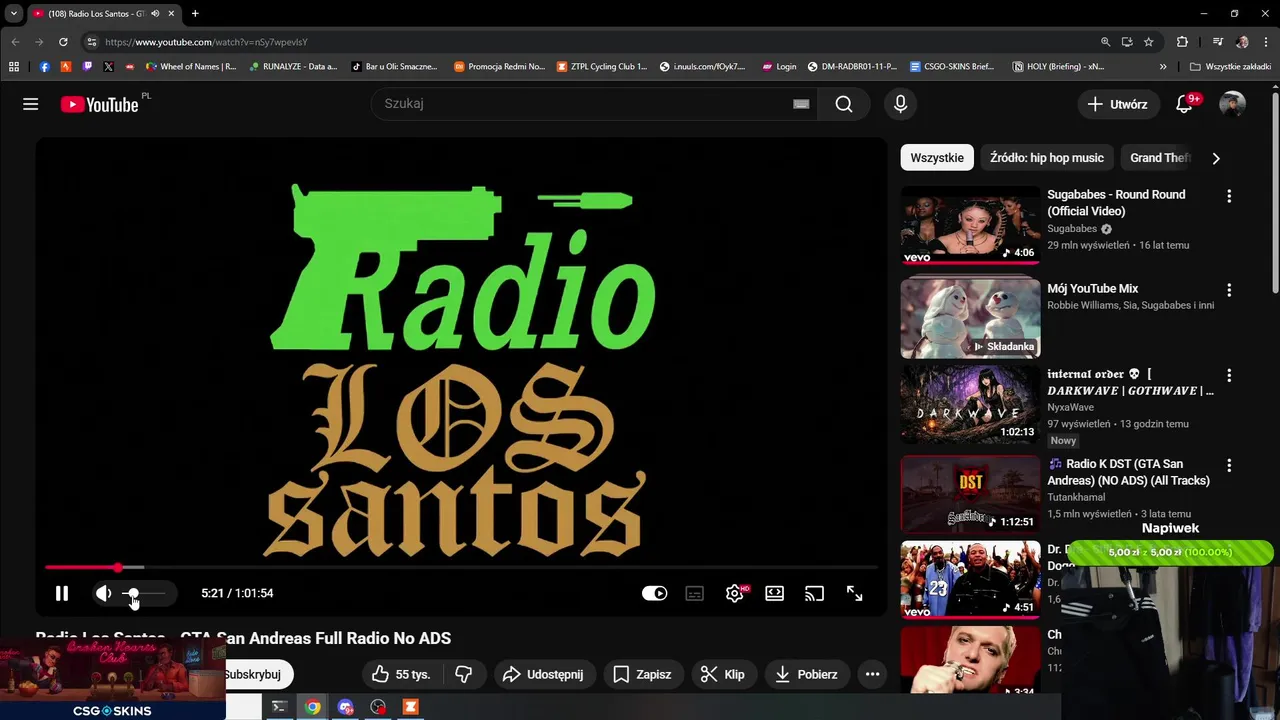The height and width of the screenshot is (720, 1280).
Task: Download with Pobierz button
Action: point(807,674)
